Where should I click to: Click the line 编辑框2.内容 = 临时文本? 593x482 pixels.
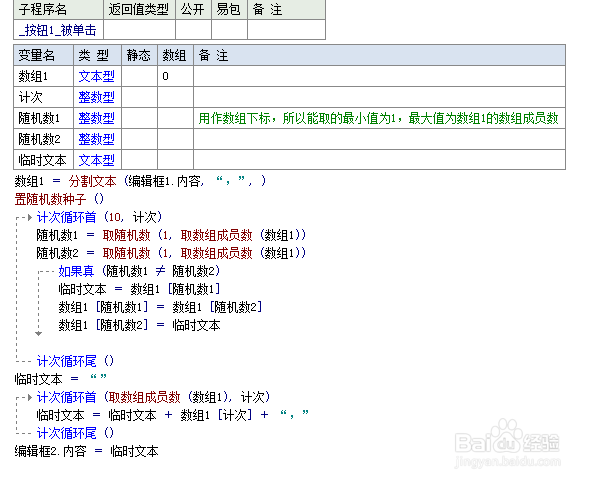(x=87, y=451)
